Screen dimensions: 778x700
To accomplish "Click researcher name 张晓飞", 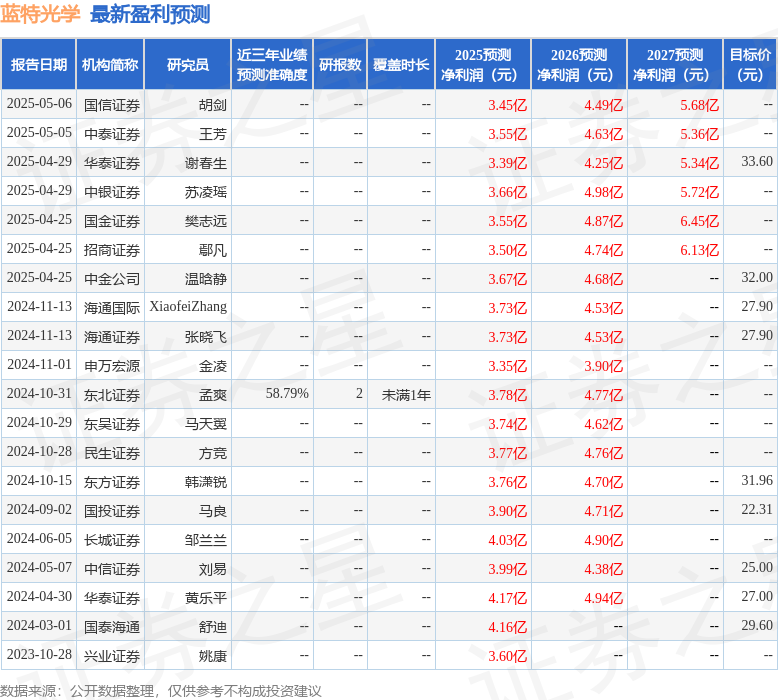I will click(x=205, y=337).
